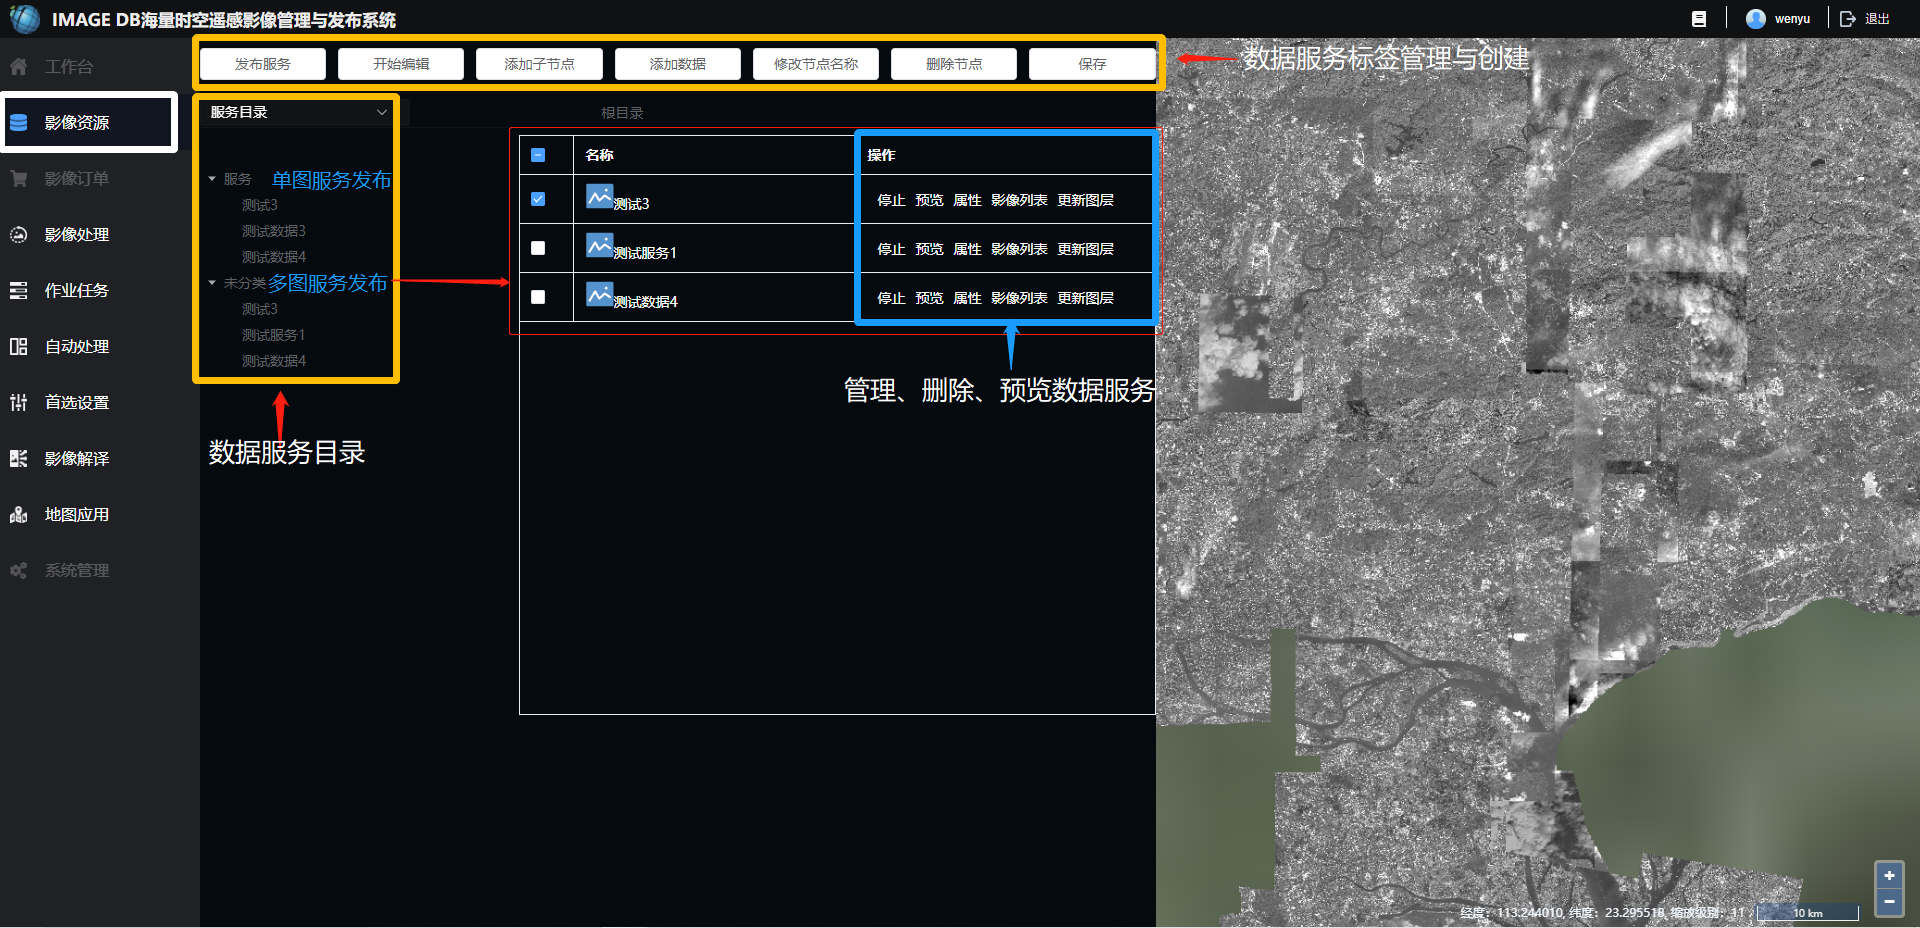Select 测试数据3 in the service tree
The width and height of the screenshot is (1920, 928).
(x=273, y=231)
